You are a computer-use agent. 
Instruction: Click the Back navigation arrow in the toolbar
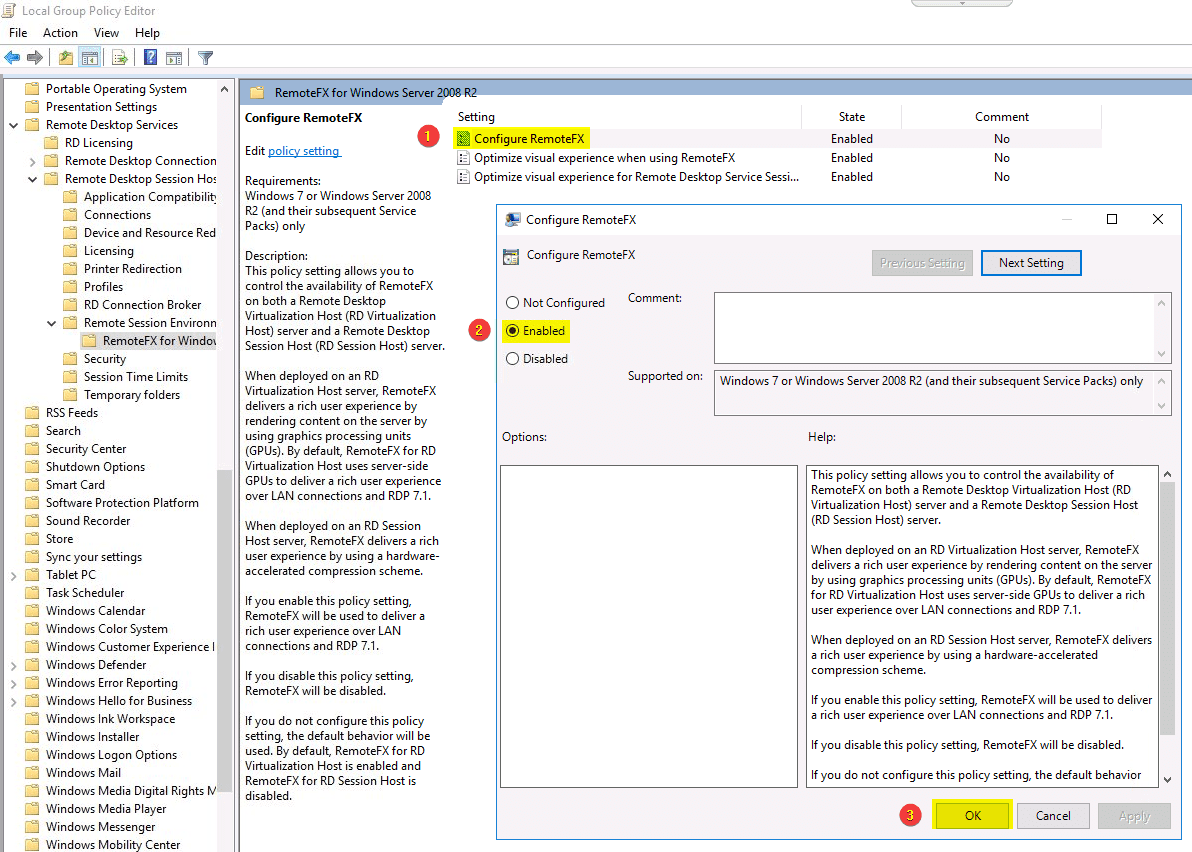(x=12, y=57)
